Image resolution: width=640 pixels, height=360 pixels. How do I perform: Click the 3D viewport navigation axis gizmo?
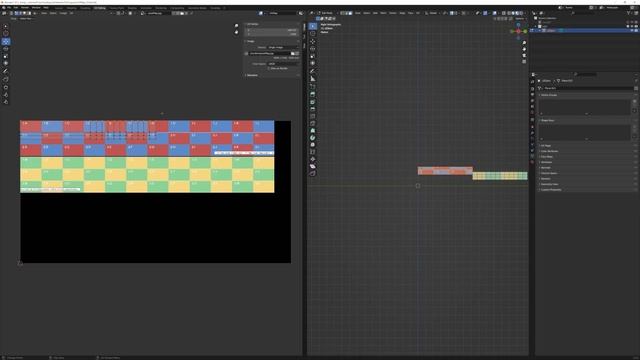click(x=518, y=31)
